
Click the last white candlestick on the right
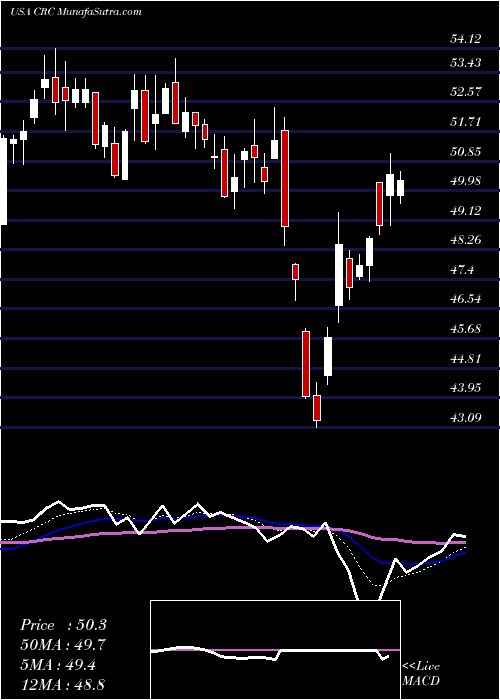(x=400, y=188)
